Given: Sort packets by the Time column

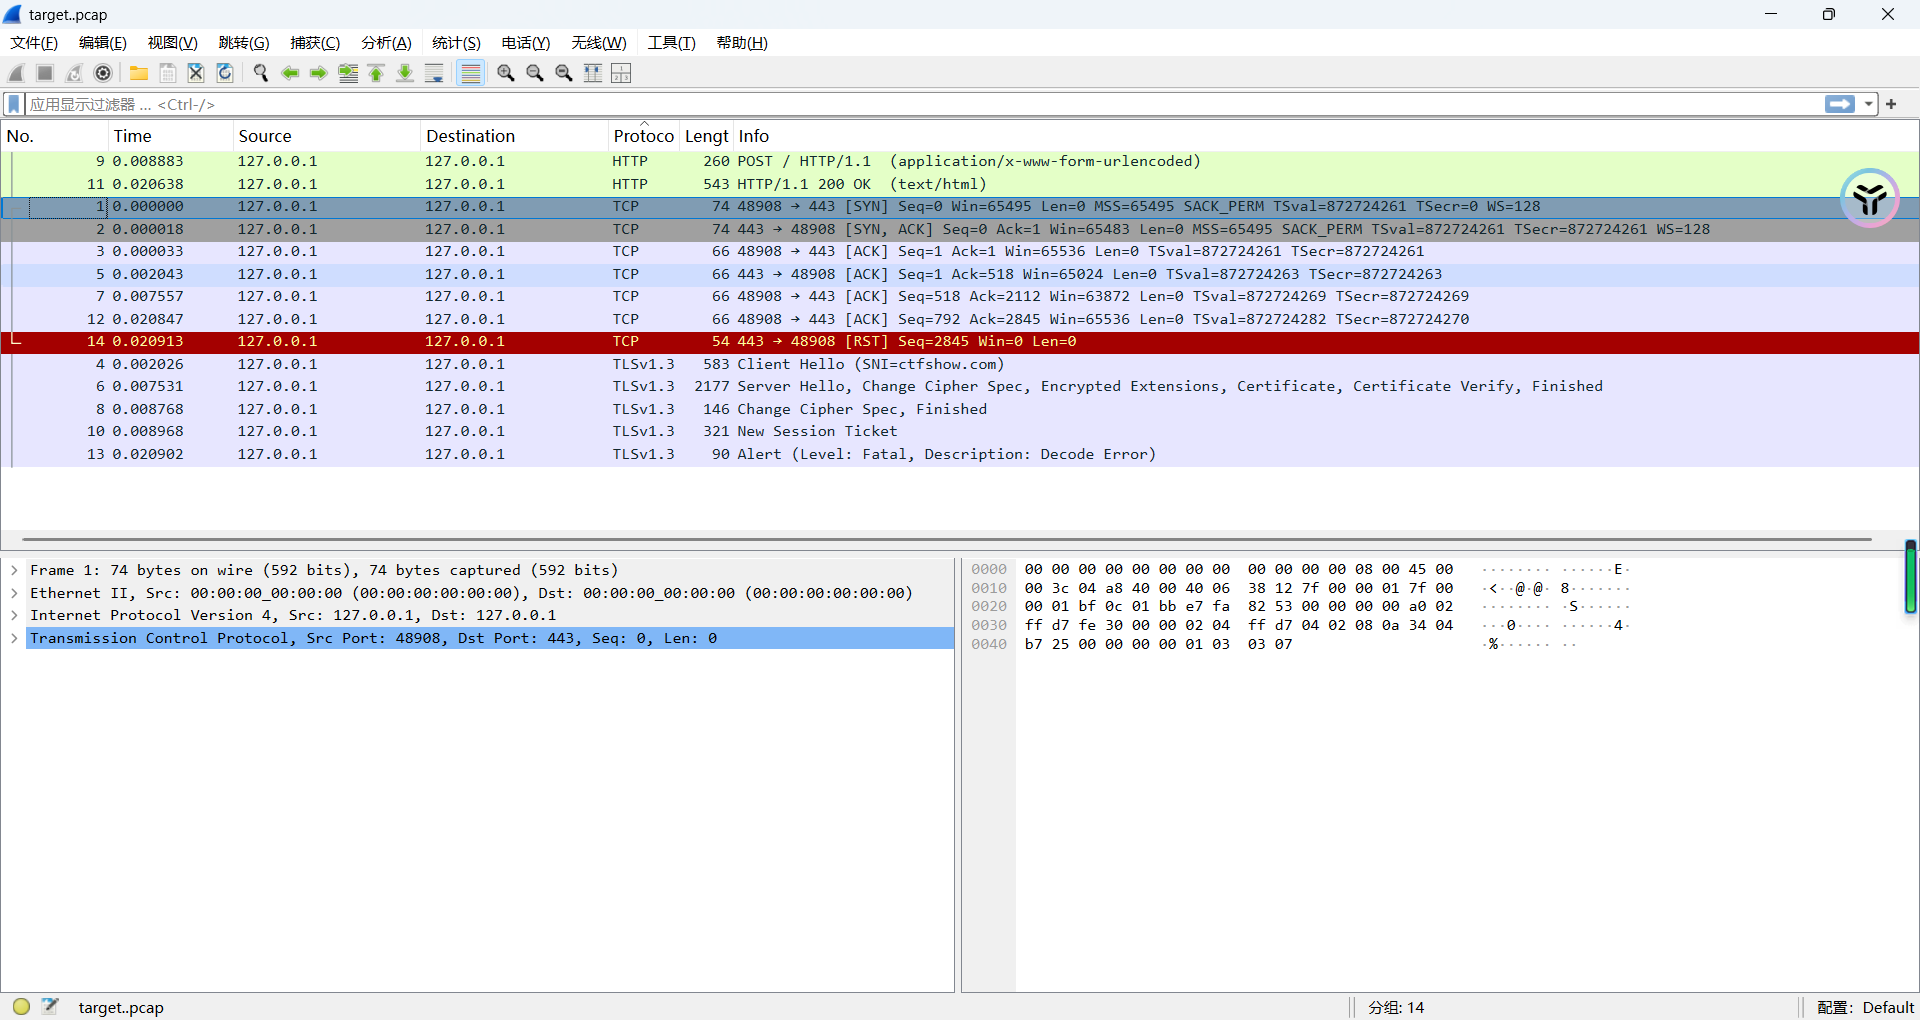Looking at the screenshot, I should 170,136.
